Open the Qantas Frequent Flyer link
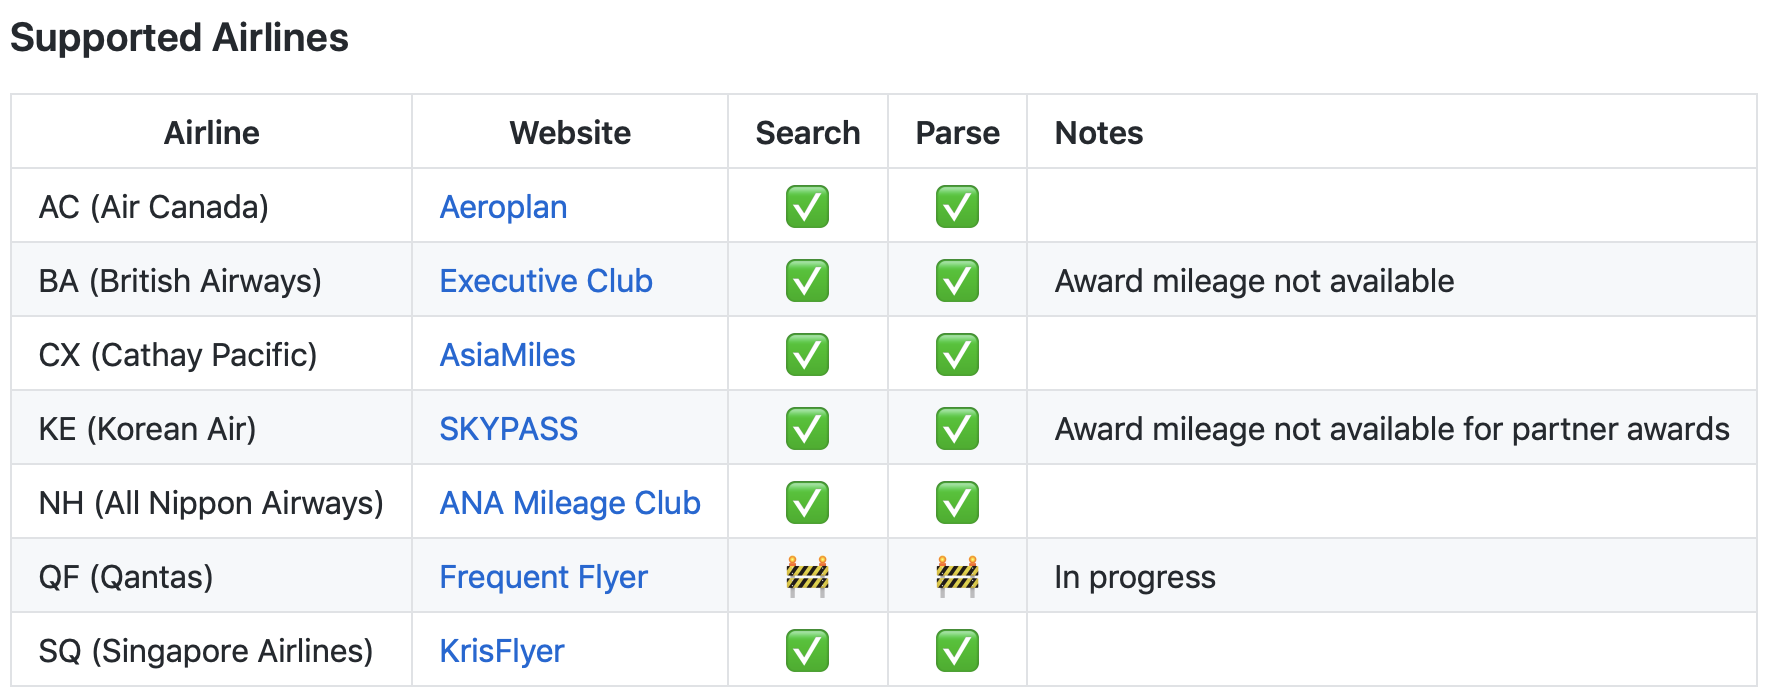1768x698 pixels. 544,577
